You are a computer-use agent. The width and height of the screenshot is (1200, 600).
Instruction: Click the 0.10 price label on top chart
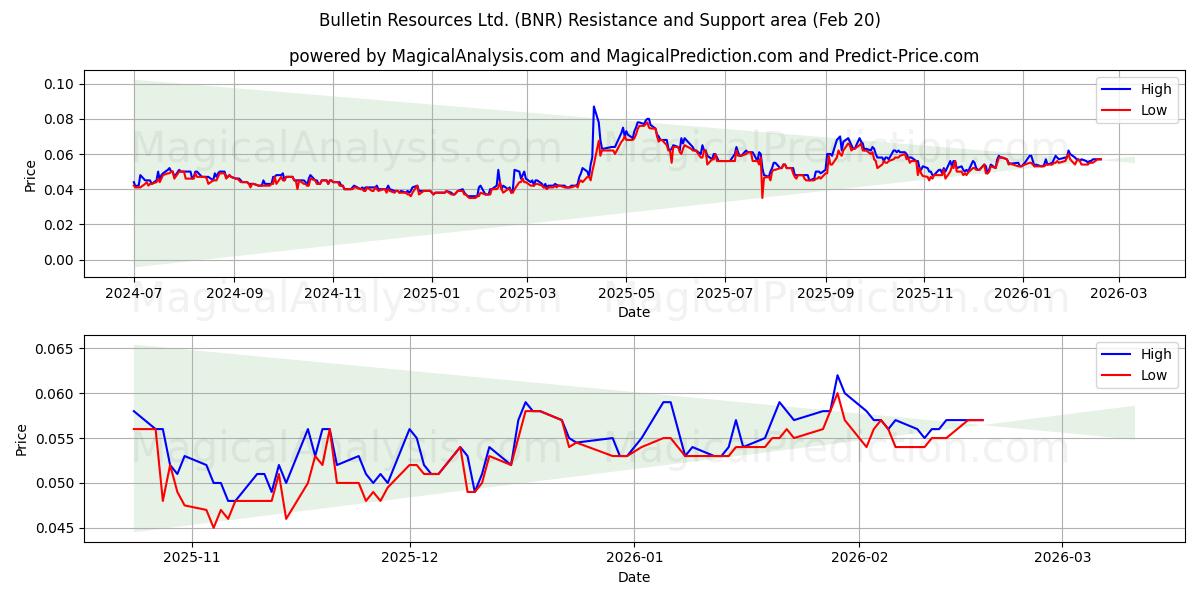point(59,84)
